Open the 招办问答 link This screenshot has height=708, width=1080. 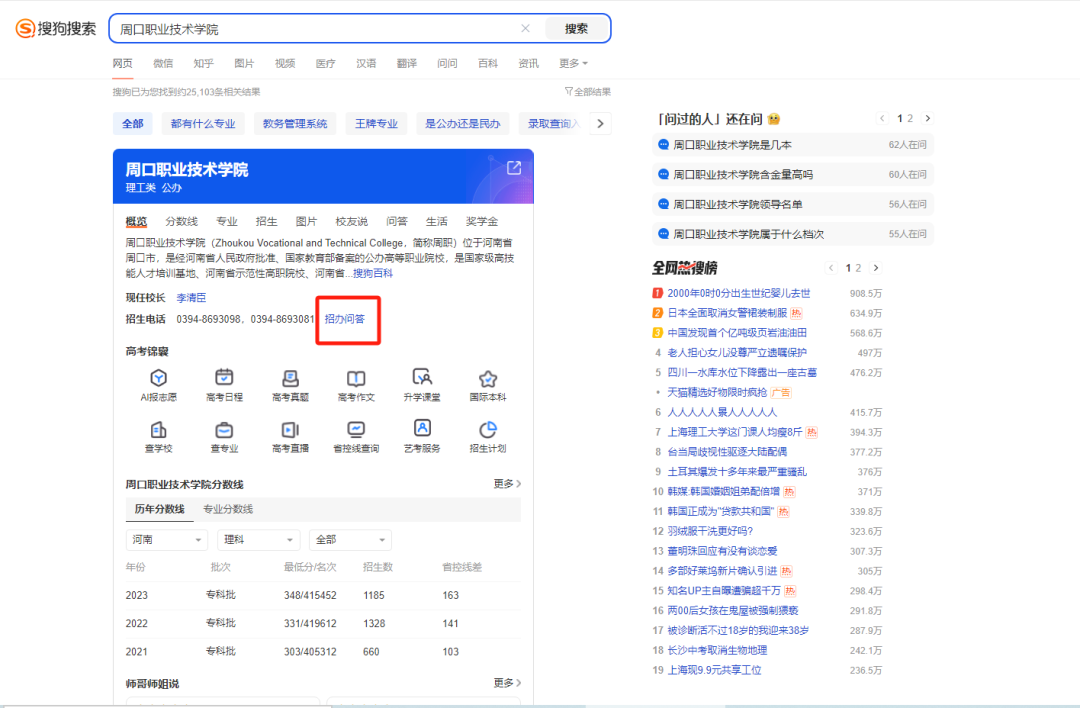(x=345, y=319)
